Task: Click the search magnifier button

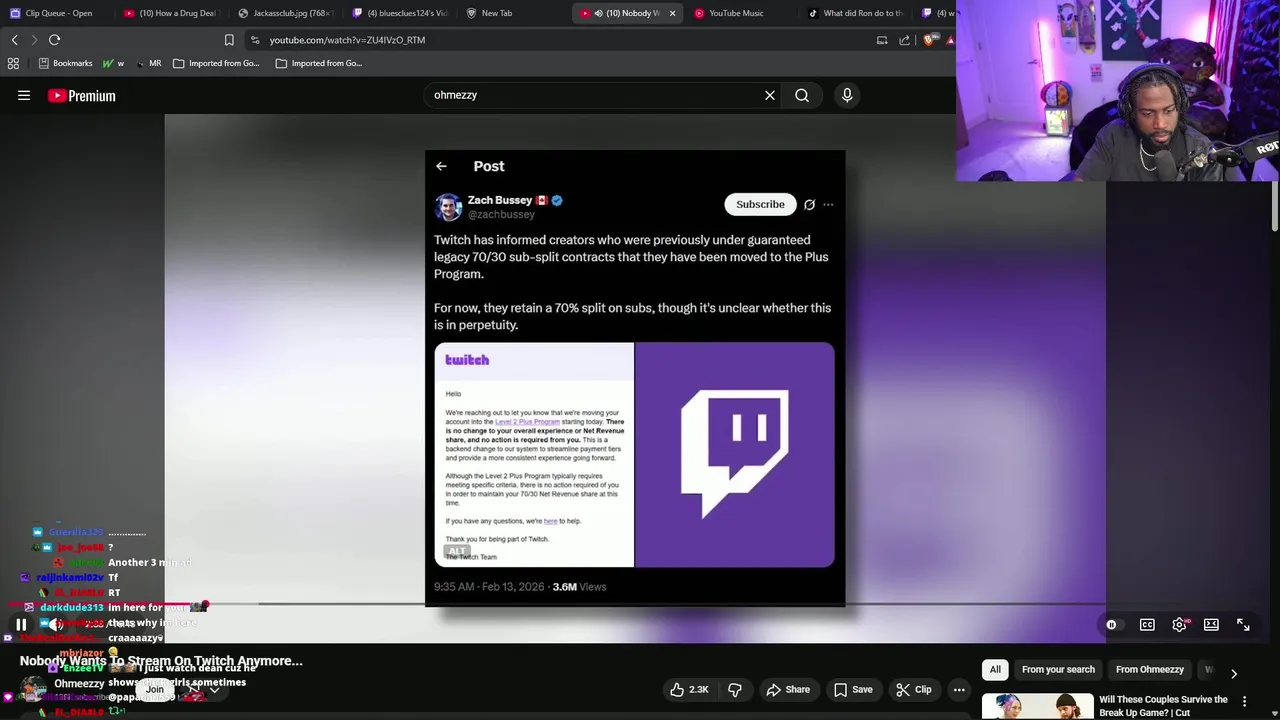Action: pyautogui.click(x=802, y=95)
